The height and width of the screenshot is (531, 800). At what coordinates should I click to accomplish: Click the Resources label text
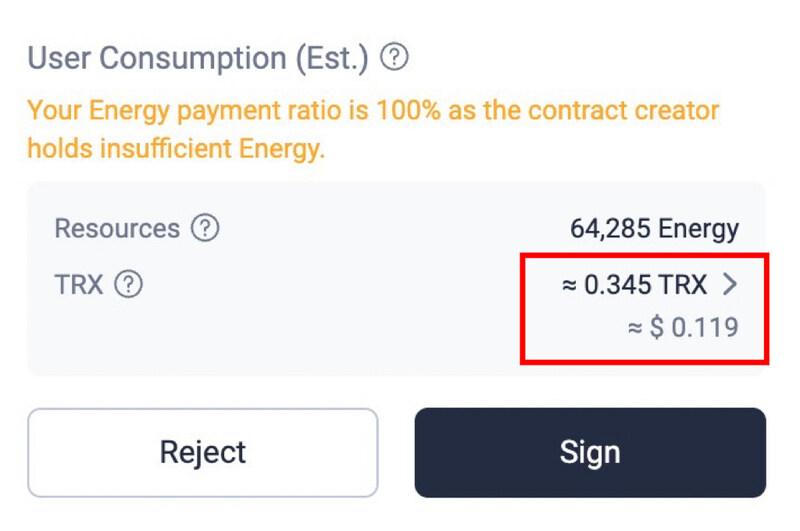click(x=117, y=228)
